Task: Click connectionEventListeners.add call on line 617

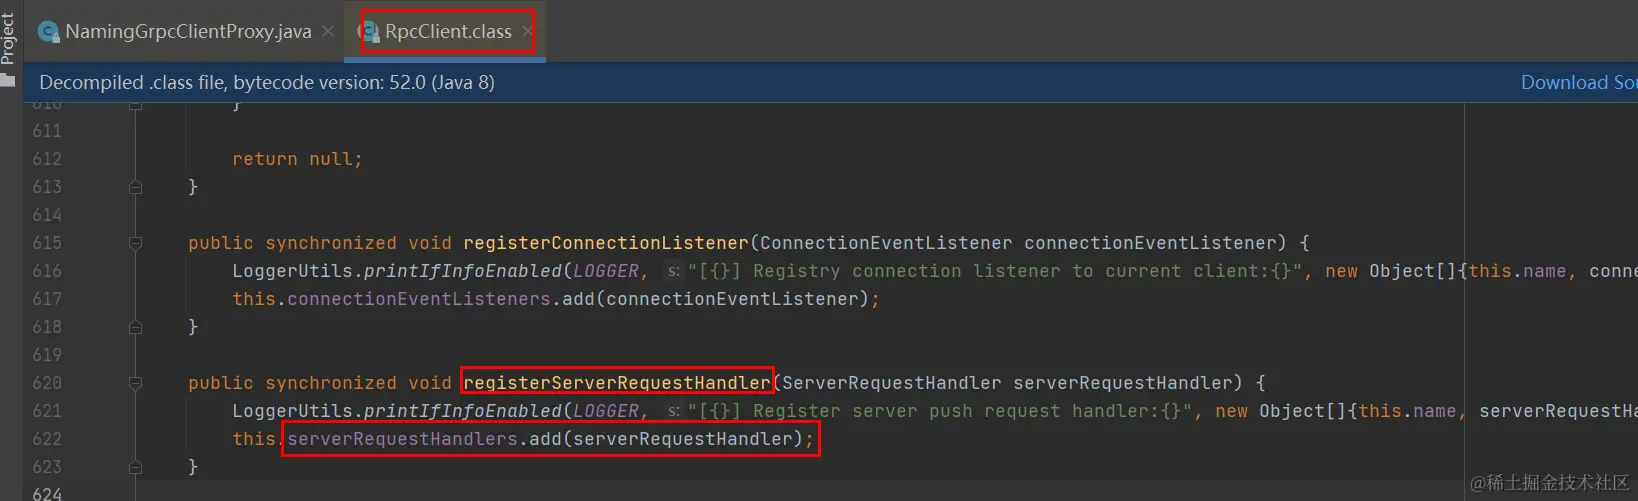Action: [583, 299]
